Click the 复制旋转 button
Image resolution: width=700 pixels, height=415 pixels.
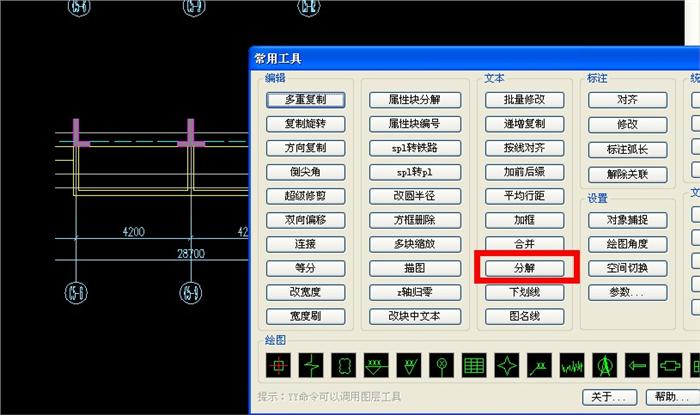(x=305, y=124)
